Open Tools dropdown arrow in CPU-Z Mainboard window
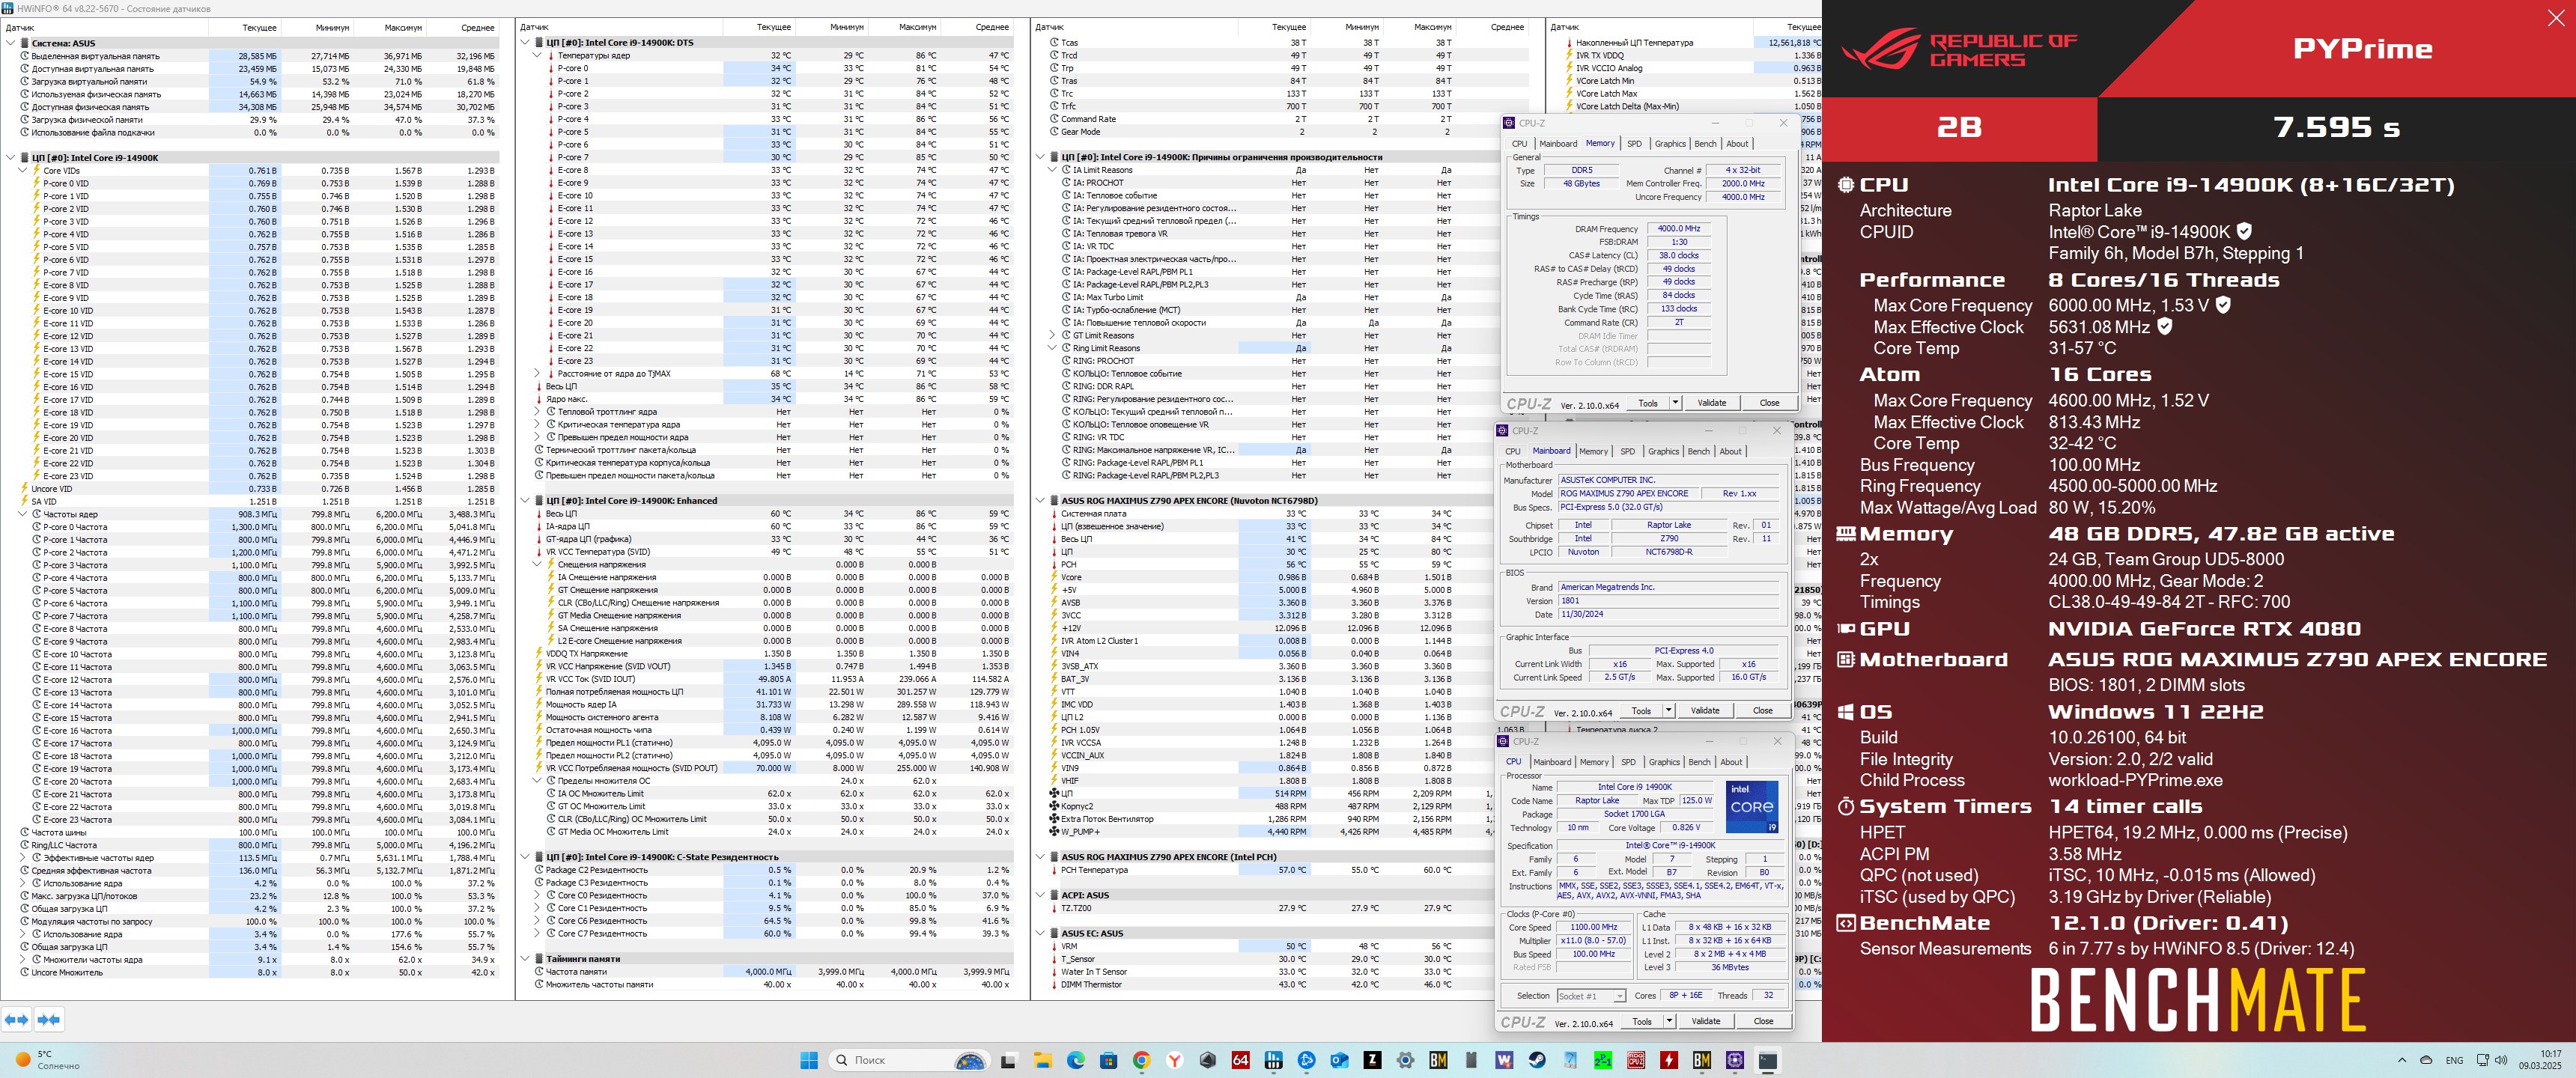The image size is (2576, 1078). [x=1668, y=711]
